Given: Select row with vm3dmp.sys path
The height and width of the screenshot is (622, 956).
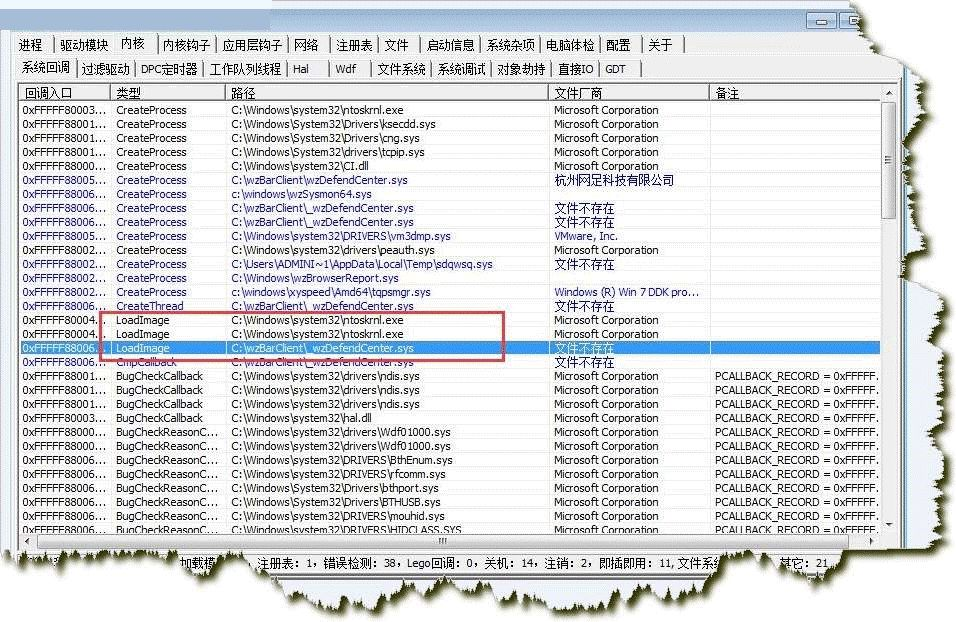Looking at the screenshot, I should [x=449, y=237].
